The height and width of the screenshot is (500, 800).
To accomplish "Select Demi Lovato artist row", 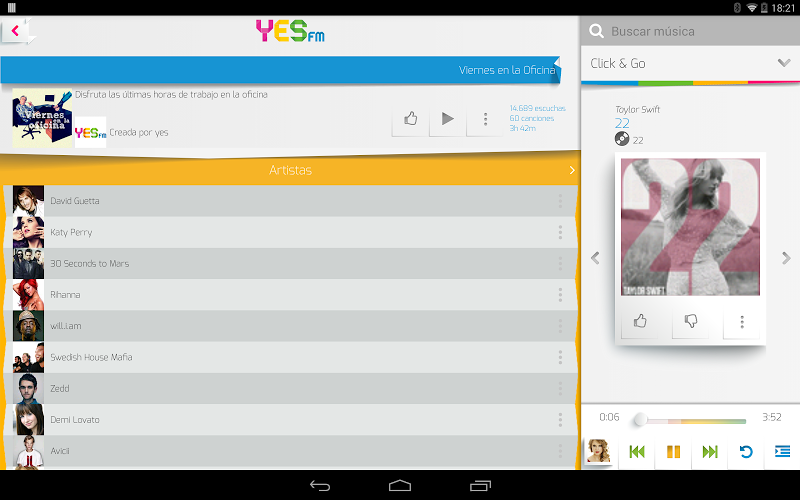I will 290,419.
